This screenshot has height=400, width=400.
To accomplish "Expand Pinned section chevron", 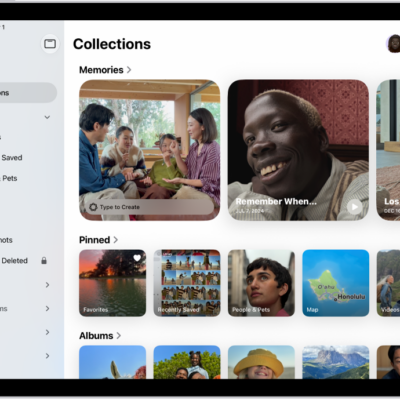I will tap(116, 240).
